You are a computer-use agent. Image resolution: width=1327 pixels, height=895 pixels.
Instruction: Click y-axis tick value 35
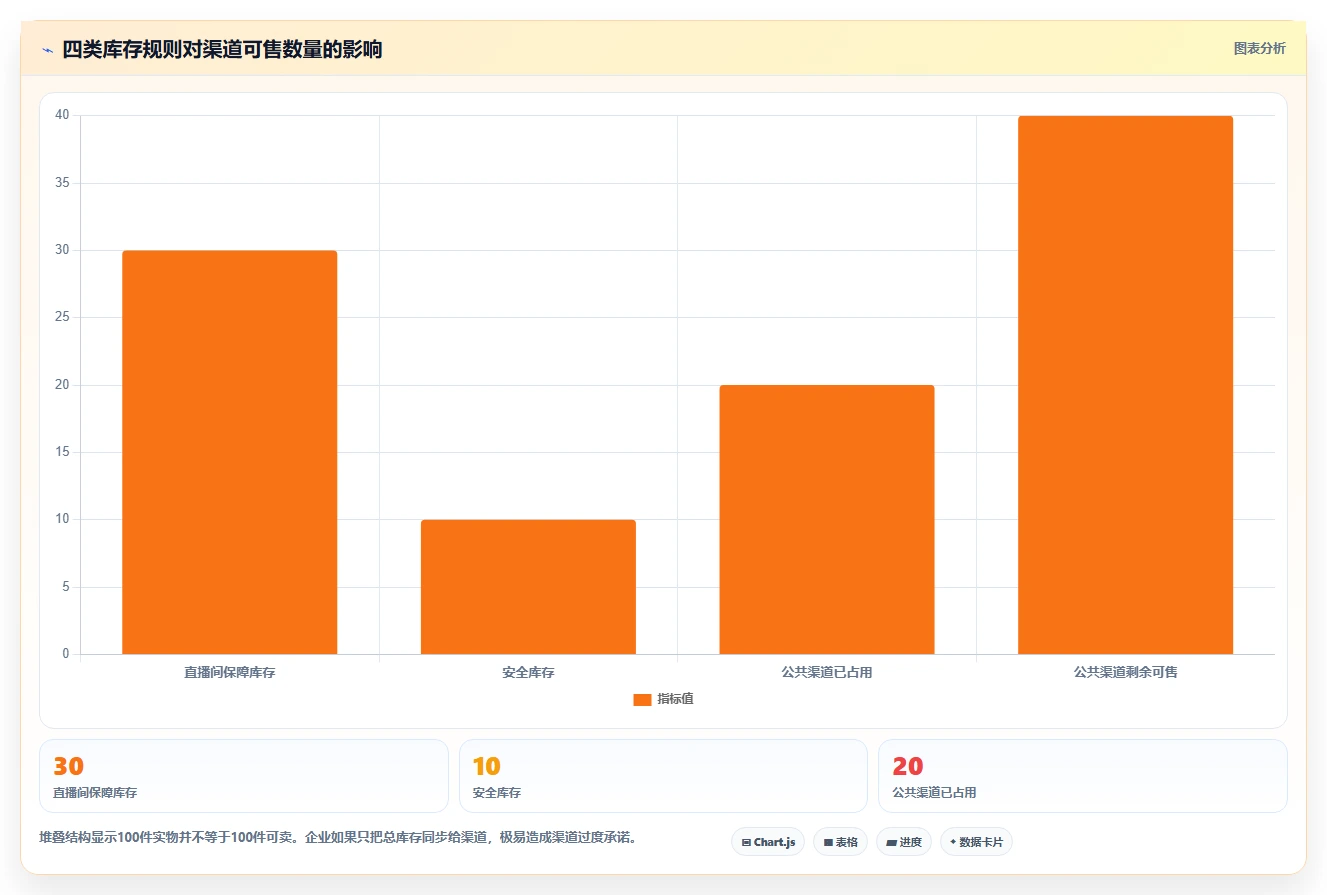[x=62, y=183]
